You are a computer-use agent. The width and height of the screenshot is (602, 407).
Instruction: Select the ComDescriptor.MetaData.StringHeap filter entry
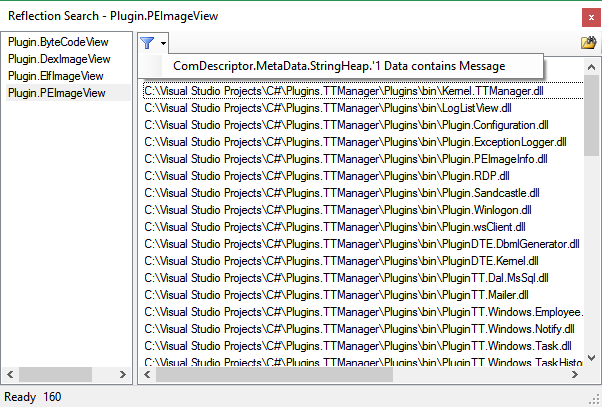(x=341, y=66)
